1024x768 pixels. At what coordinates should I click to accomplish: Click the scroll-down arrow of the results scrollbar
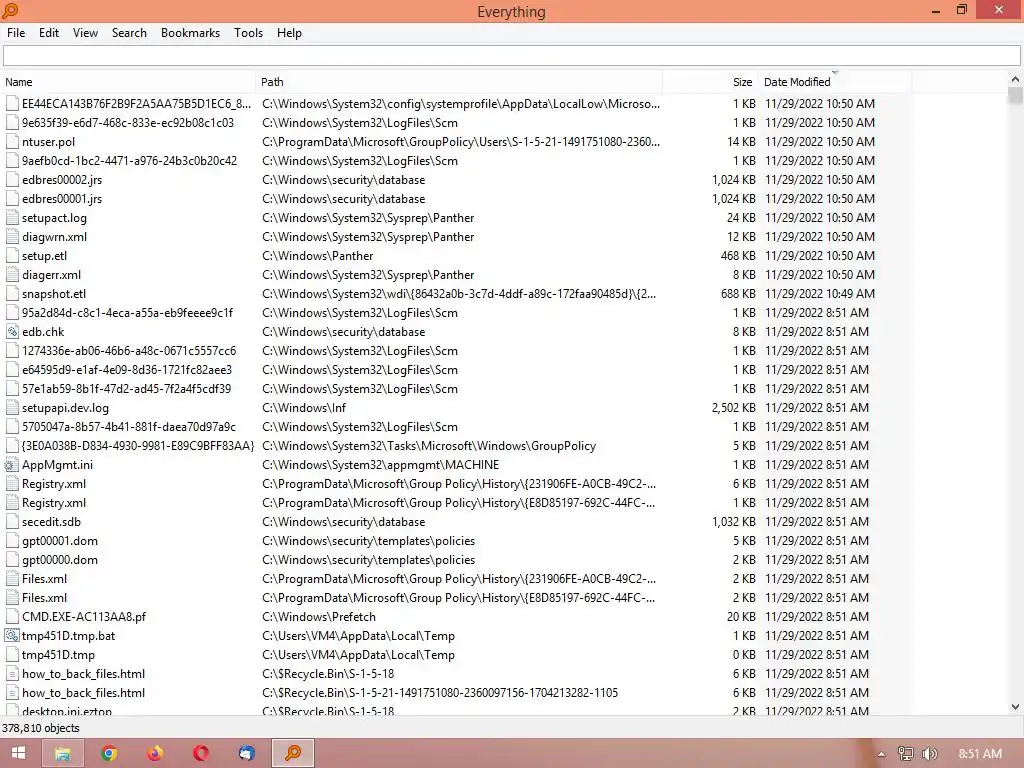[x=1015, y=707]
